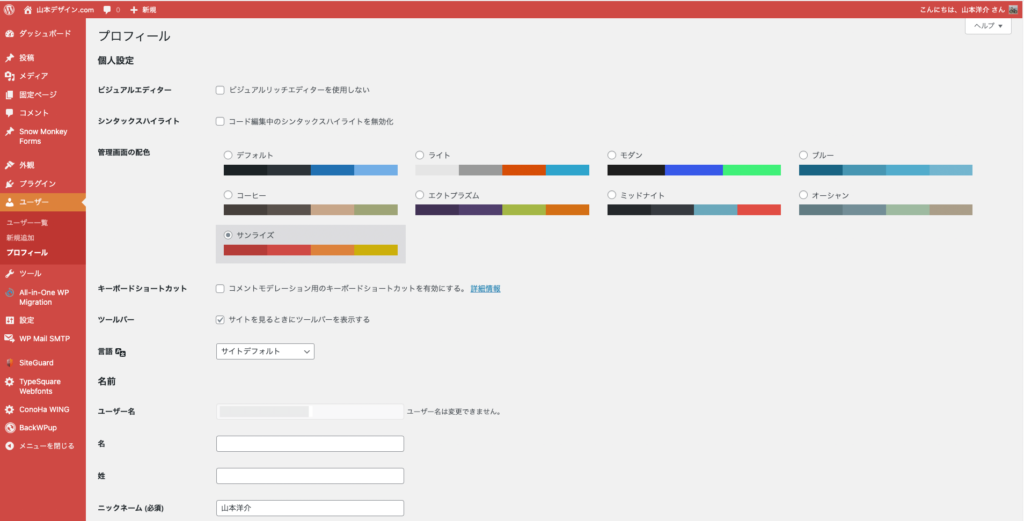The width and height of the screenshot is (1024, 521).
Task: Click the ニックネーム input field
Action: click(310, 508)
